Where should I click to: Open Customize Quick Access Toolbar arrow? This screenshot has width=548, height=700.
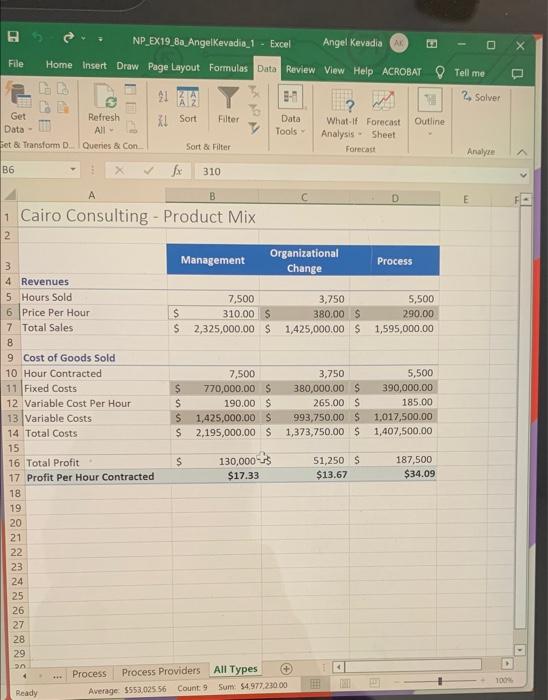click(100, 39)
